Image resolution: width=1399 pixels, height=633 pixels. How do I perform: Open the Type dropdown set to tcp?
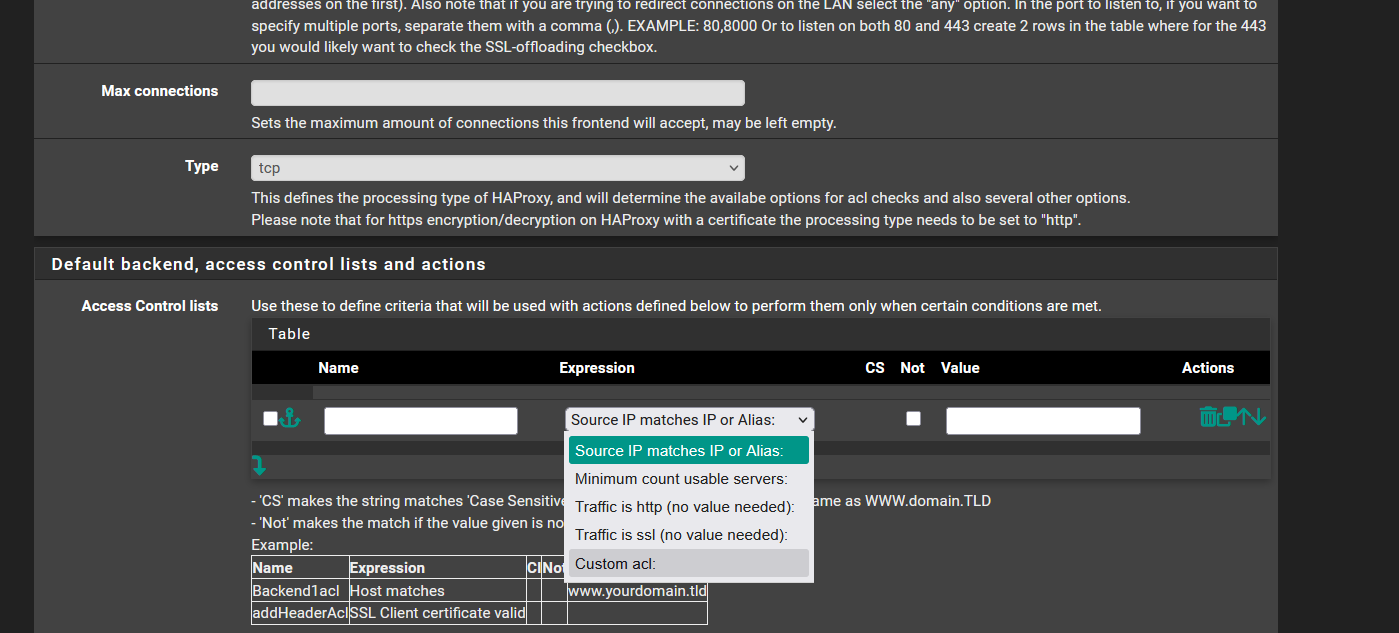pyautogui.click(x=497, y=168)
